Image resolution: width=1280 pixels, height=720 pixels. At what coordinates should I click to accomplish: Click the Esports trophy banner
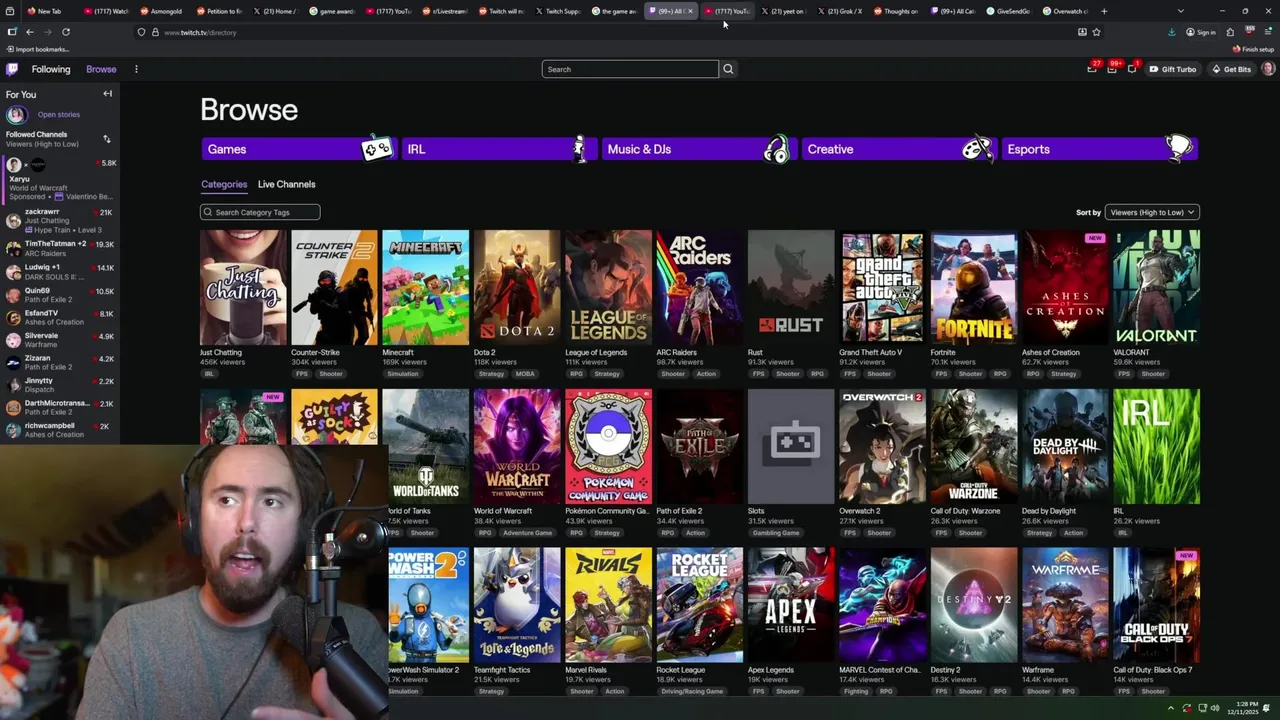pyautogui.click(x=1099, y=149)
